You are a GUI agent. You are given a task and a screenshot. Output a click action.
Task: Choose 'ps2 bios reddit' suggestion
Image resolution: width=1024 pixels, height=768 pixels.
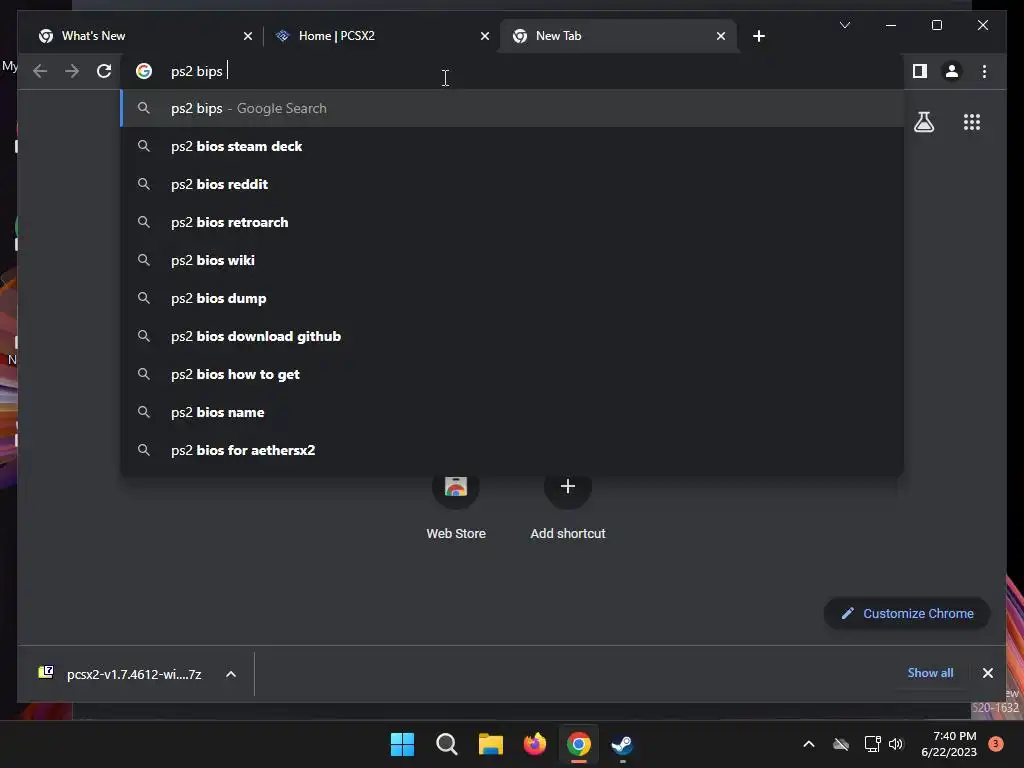click(512, 184)
